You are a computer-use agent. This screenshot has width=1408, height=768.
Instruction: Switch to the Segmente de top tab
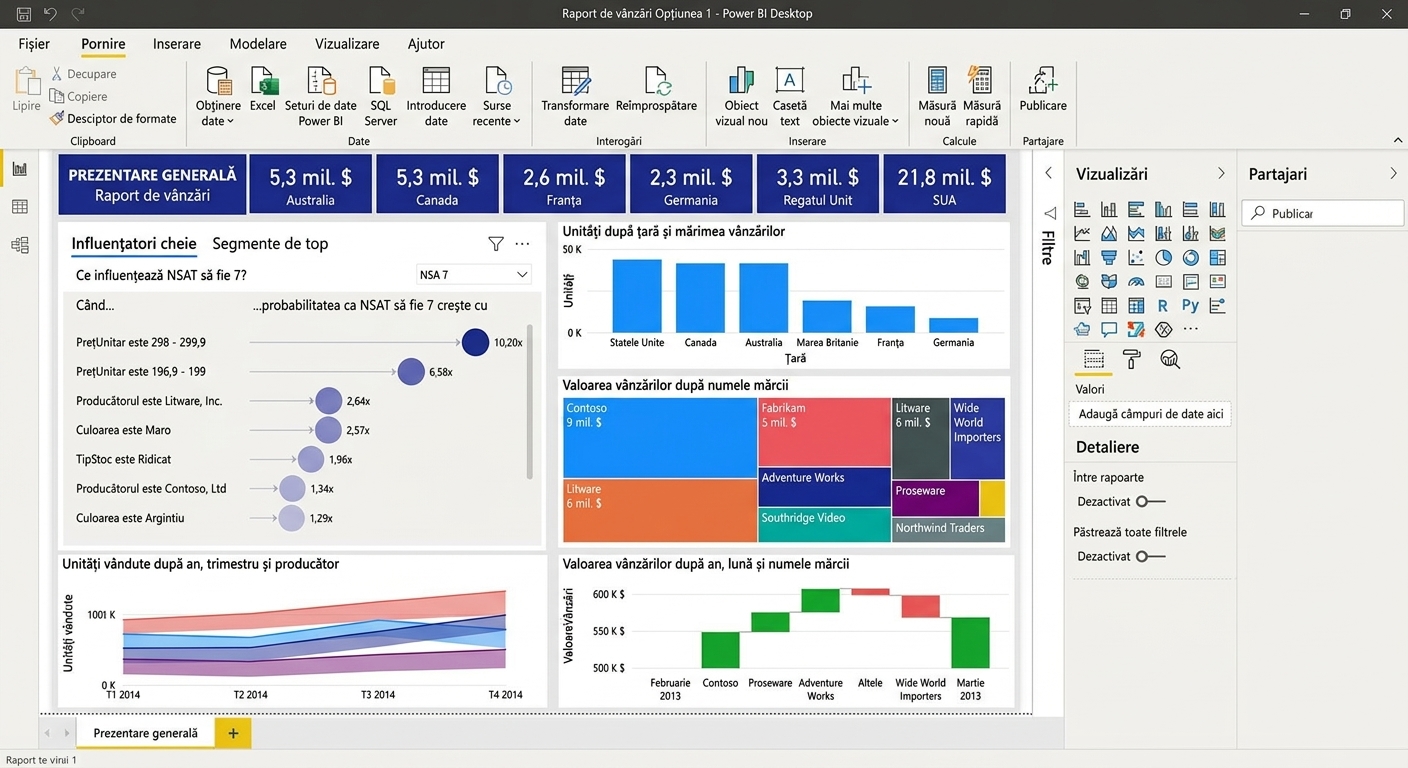point(270,243)
